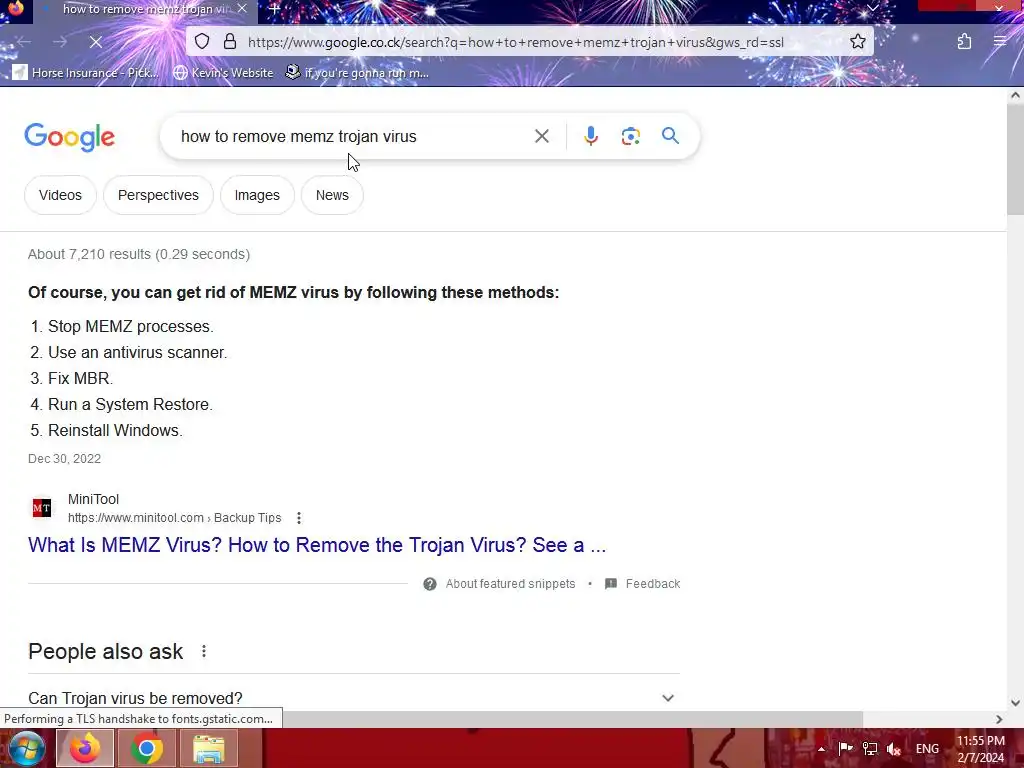The width and height of the screenshot is (1024, 768).
Task: Select the Perspectives filter chip
Action: click(158, 195)
